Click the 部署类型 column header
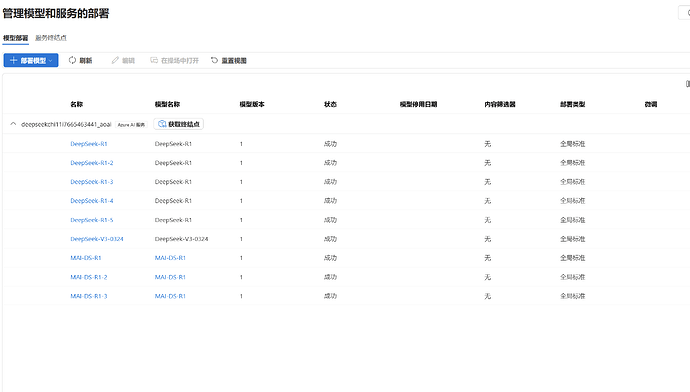The image size is (690, 392). [573, 104]
